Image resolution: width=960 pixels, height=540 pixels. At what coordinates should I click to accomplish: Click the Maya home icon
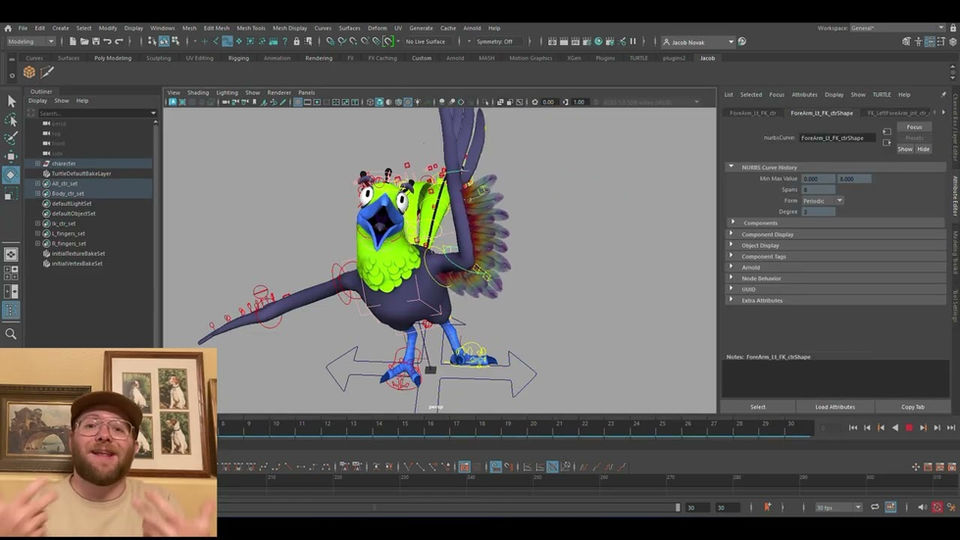coord(8,28)
